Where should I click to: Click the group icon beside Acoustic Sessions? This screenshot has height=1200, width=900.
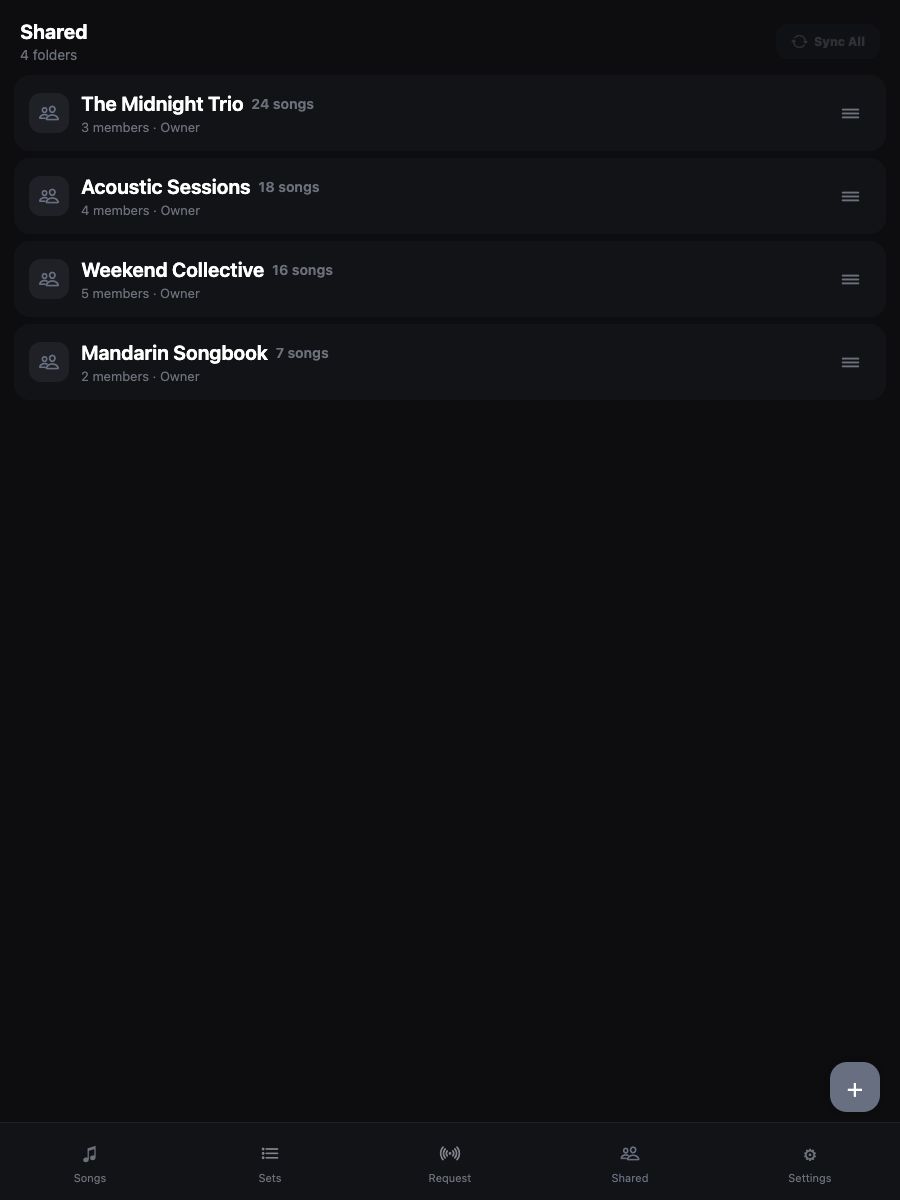point(49,196)
